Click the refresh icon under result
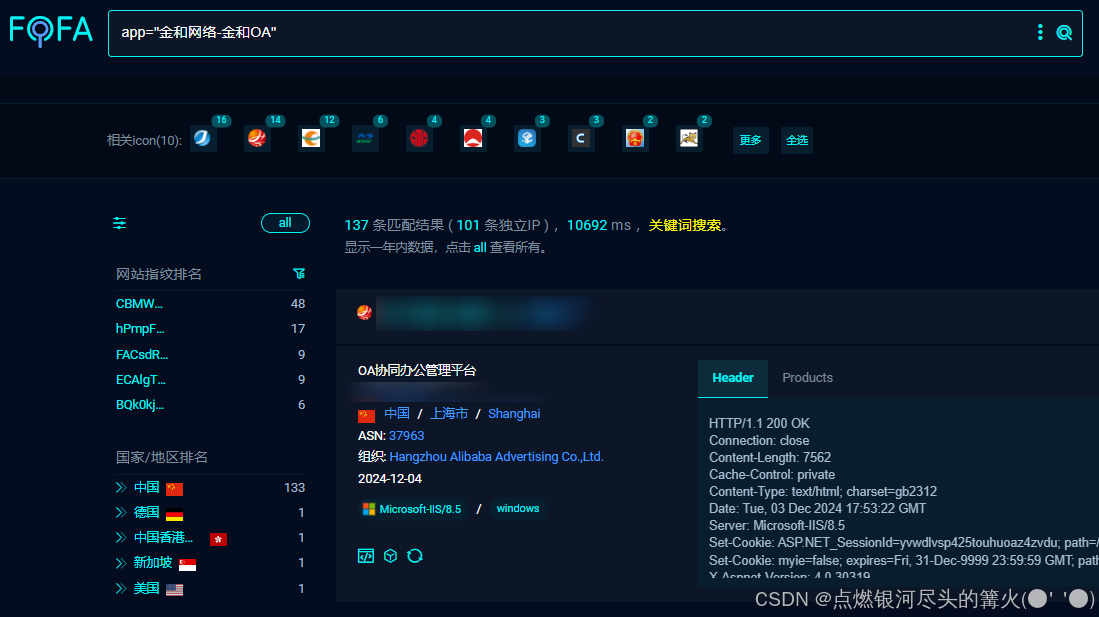This screenshot has width=1099, height=617. point(415,556)
